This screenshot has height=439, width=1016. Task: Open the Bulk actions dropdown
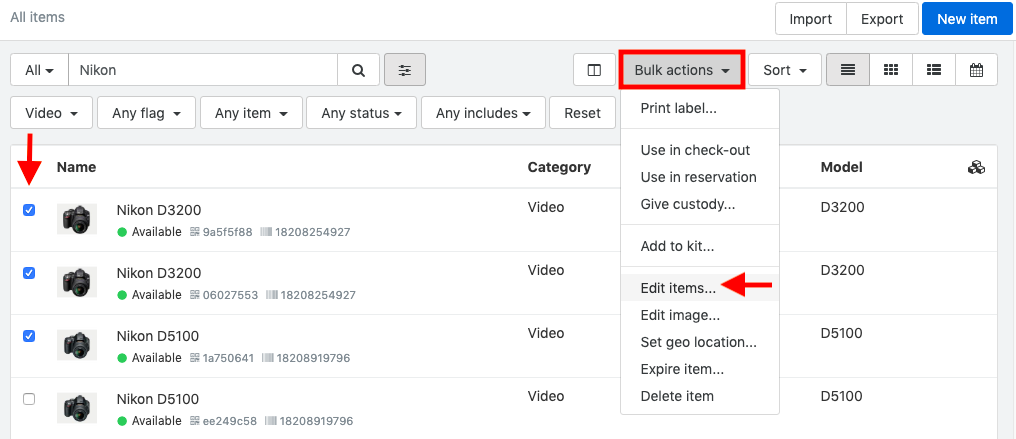point(682,70)
